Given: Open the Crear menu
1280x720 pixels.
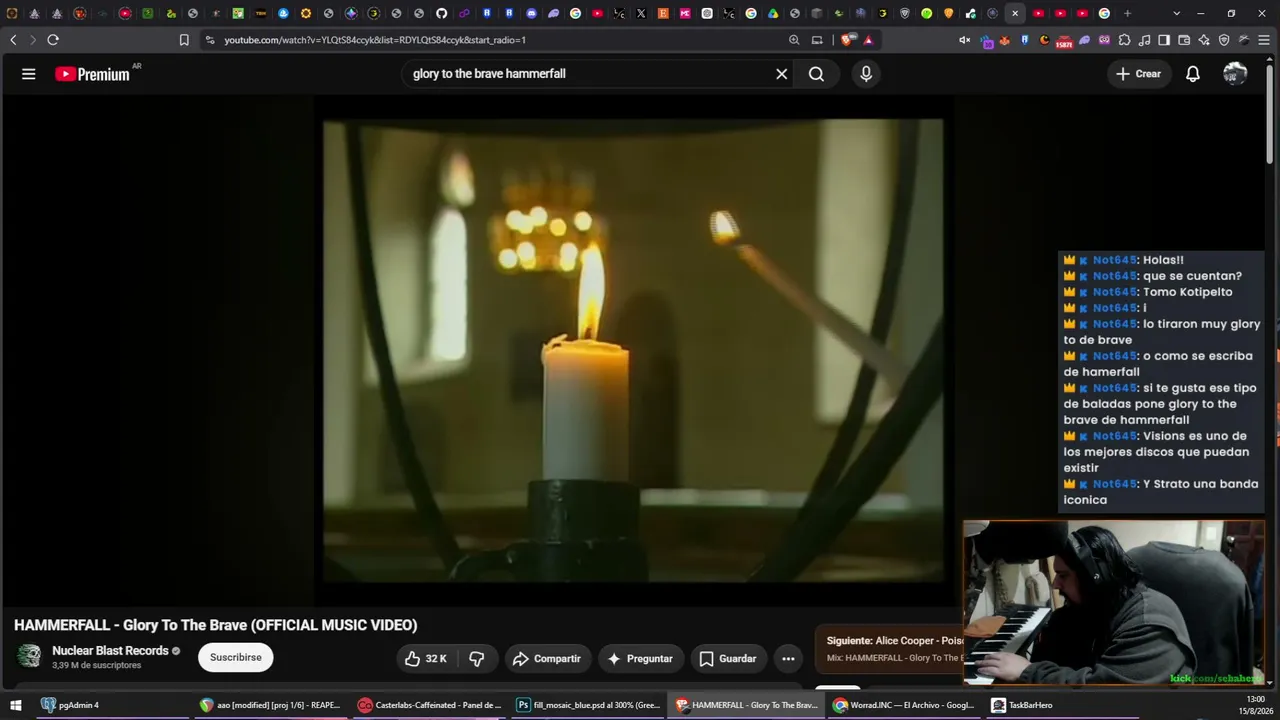Looking at the screenshot, I should tap(1139, 74).
